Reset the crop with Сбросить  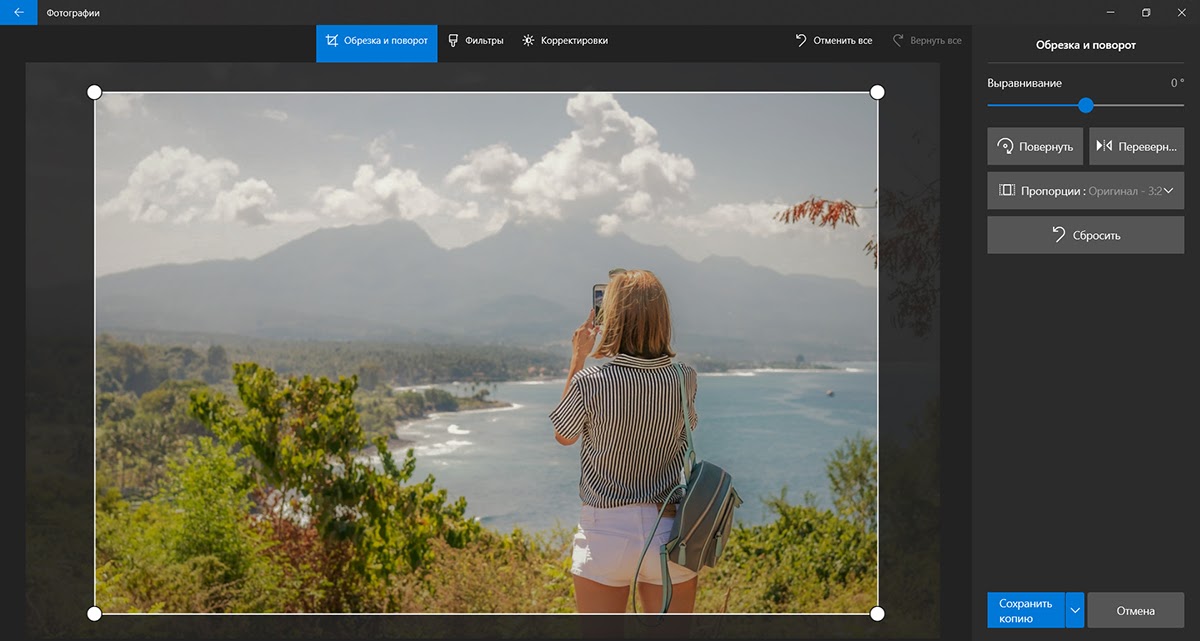[1085, 235]
